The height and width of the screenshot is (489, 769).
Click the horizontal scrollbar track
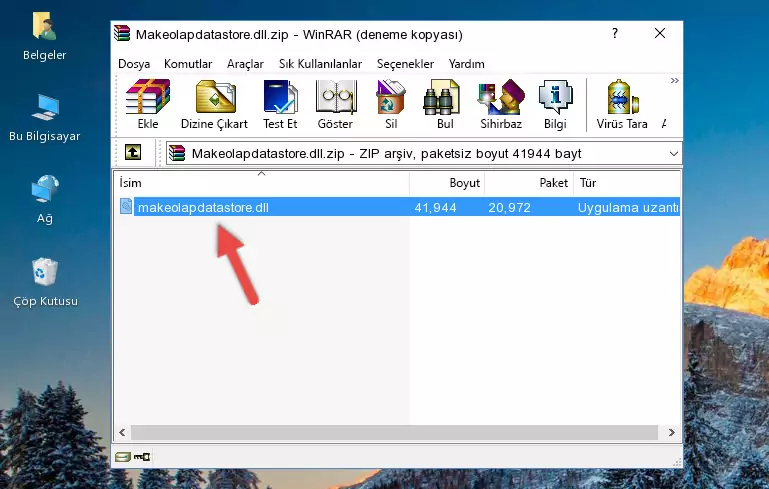coord(394,433)
